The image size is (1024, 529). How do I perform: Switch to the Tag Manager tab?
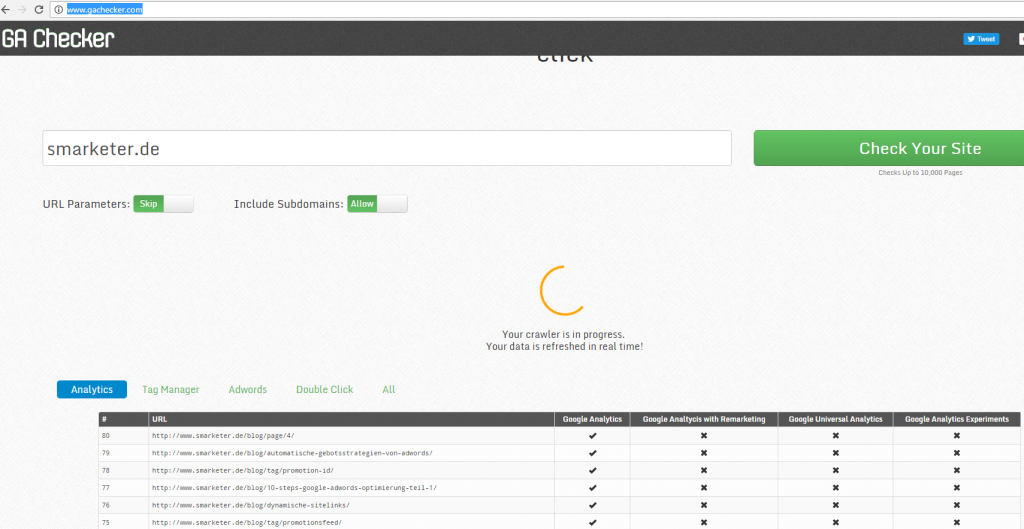click(170, 389)
